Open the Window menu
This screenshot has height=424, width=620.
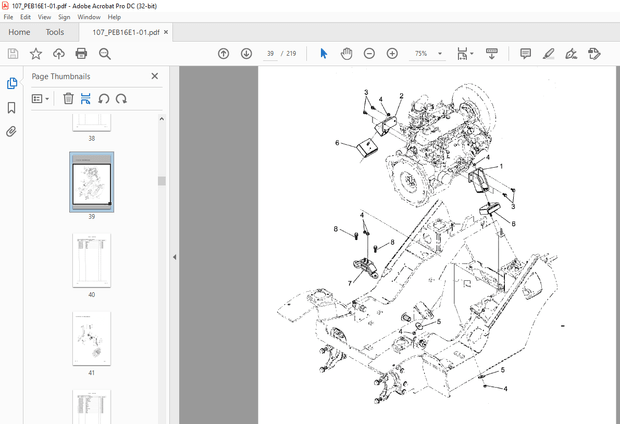89,17
